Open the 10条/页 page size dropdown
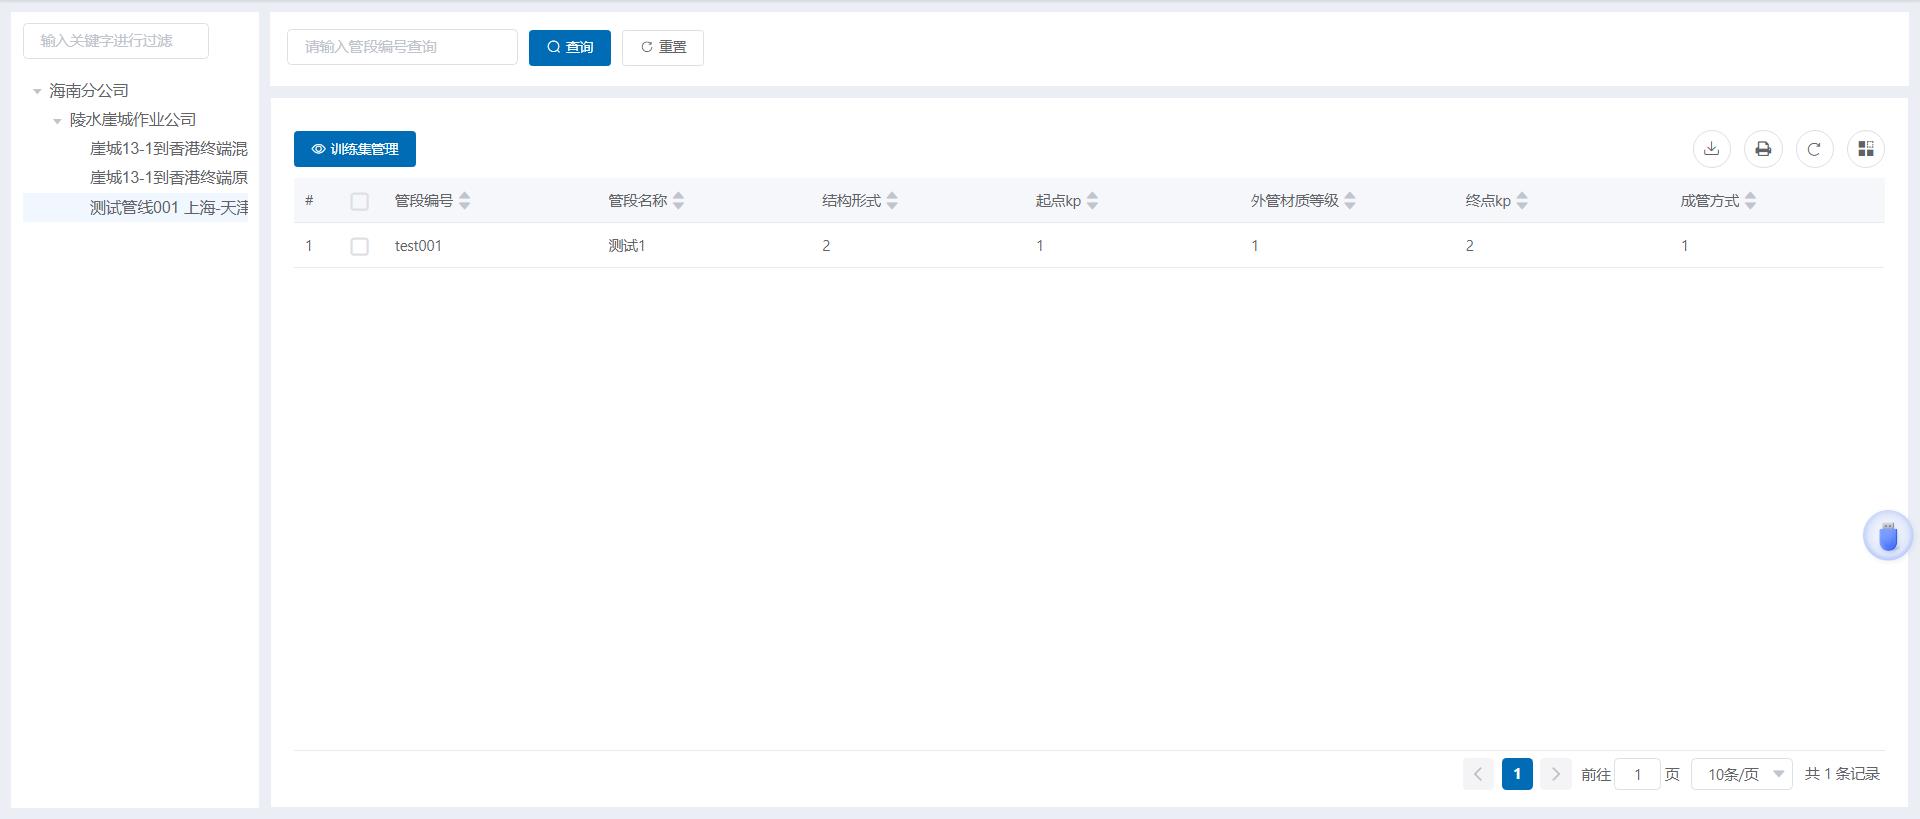This screenshot has height=819, width=1920. pos(1741,774)
